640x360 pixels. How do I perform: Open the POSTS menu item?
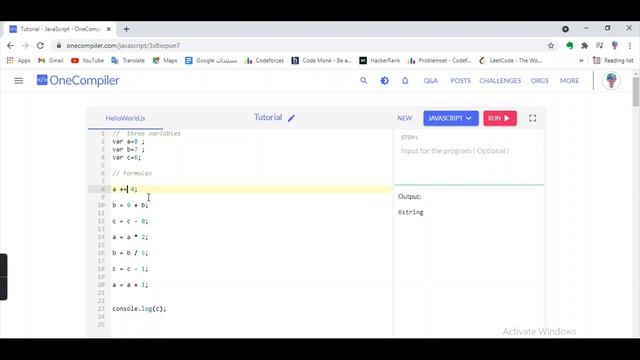(460, 80)
